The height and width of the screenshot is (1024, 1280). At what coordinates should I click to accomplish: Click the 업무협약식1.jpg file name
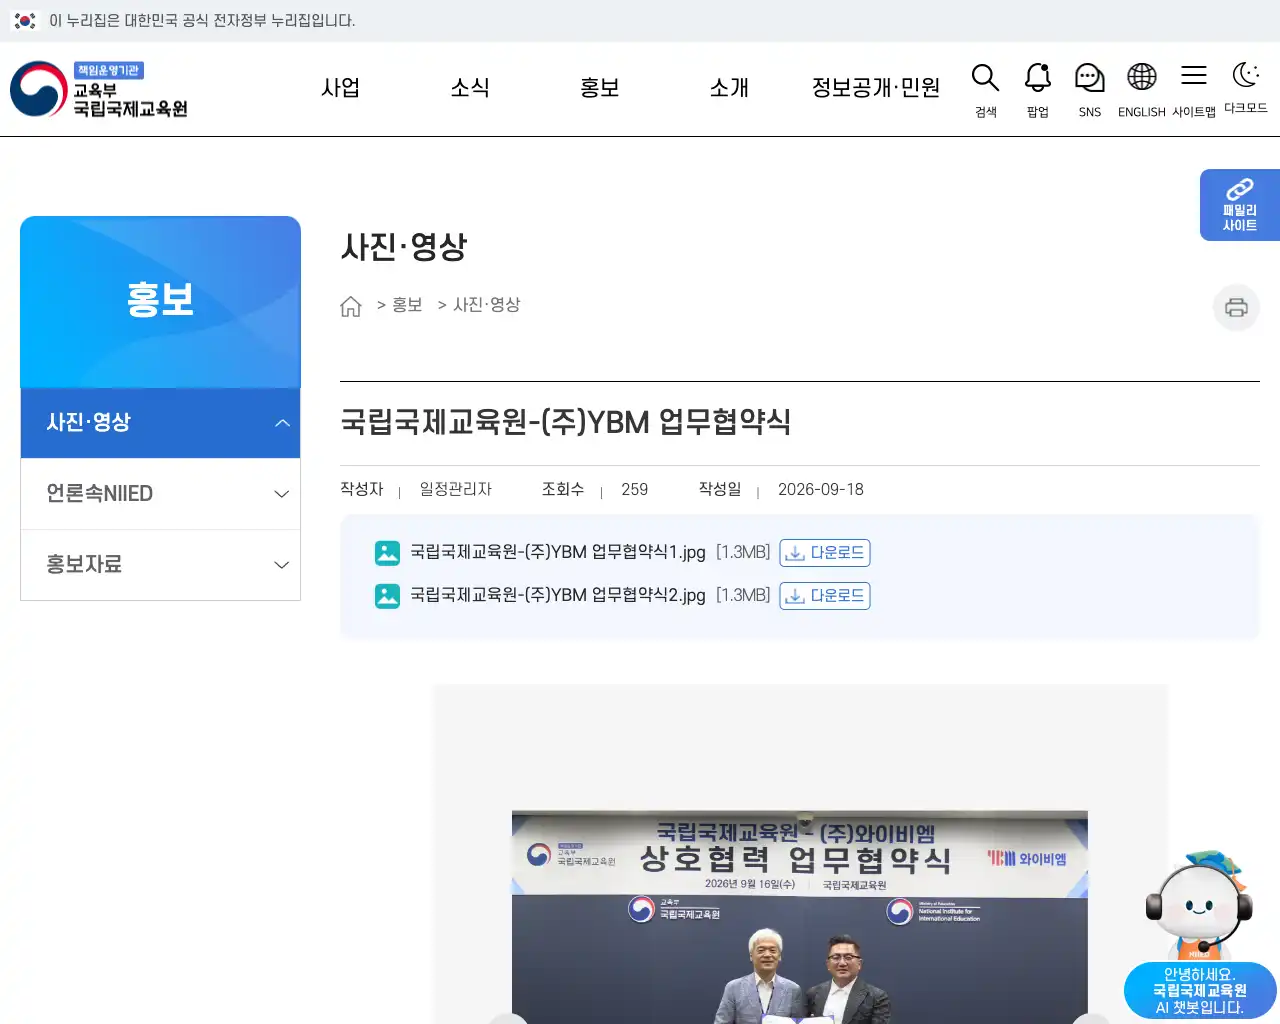[558, 553]
